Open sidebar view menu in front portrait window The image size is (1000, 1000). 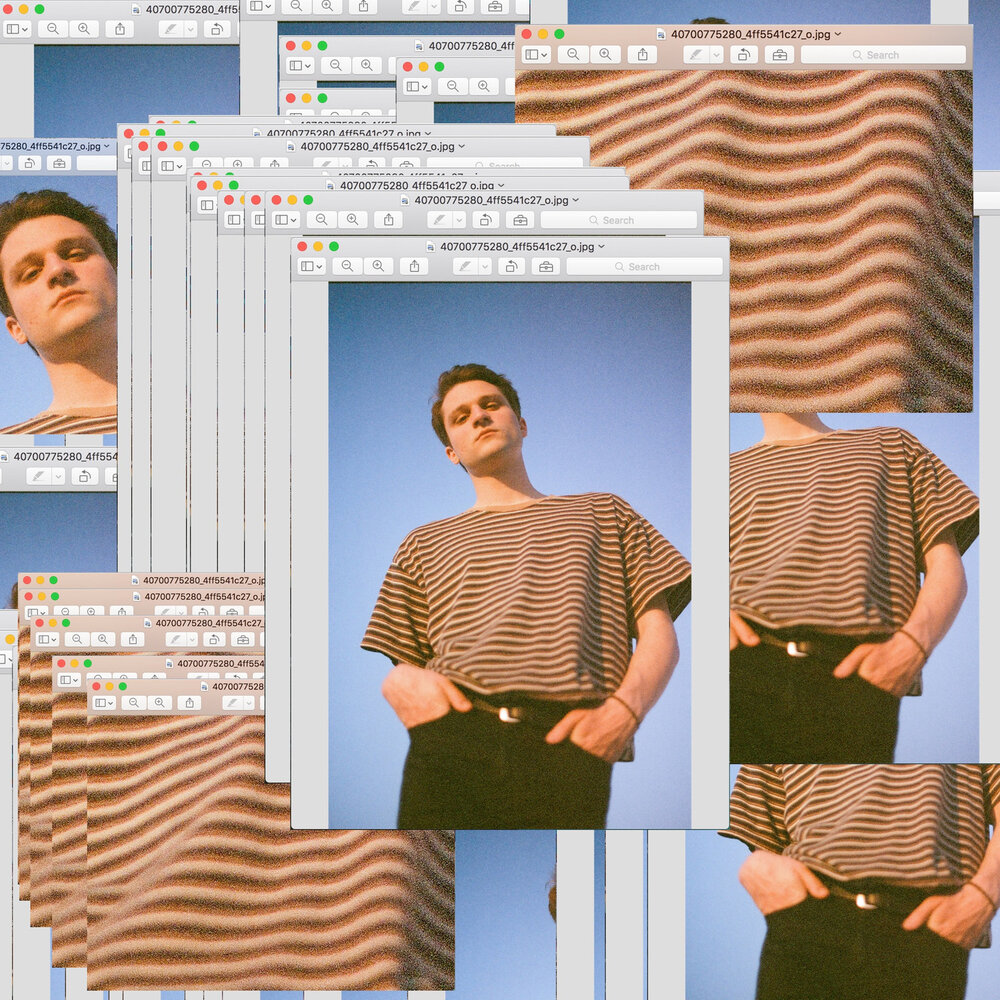pos(311,267)
